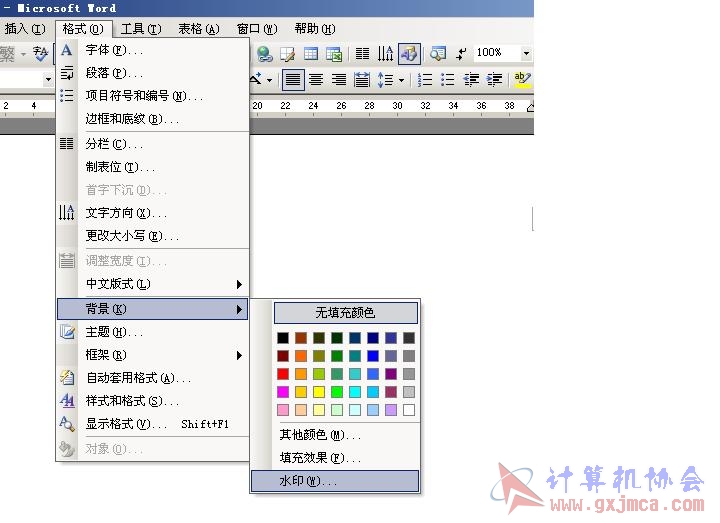
Task: Pick the pure blue color swatch
Action: point(373,356)
